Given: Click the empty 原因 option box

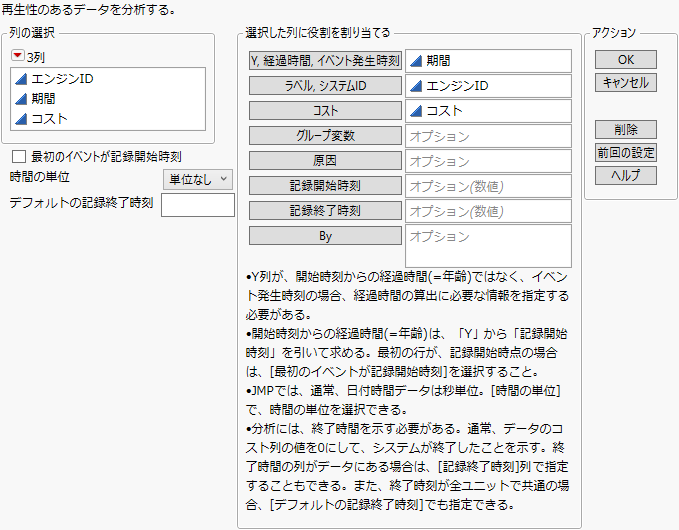Looking at the screenshot, I should [488, 162].
